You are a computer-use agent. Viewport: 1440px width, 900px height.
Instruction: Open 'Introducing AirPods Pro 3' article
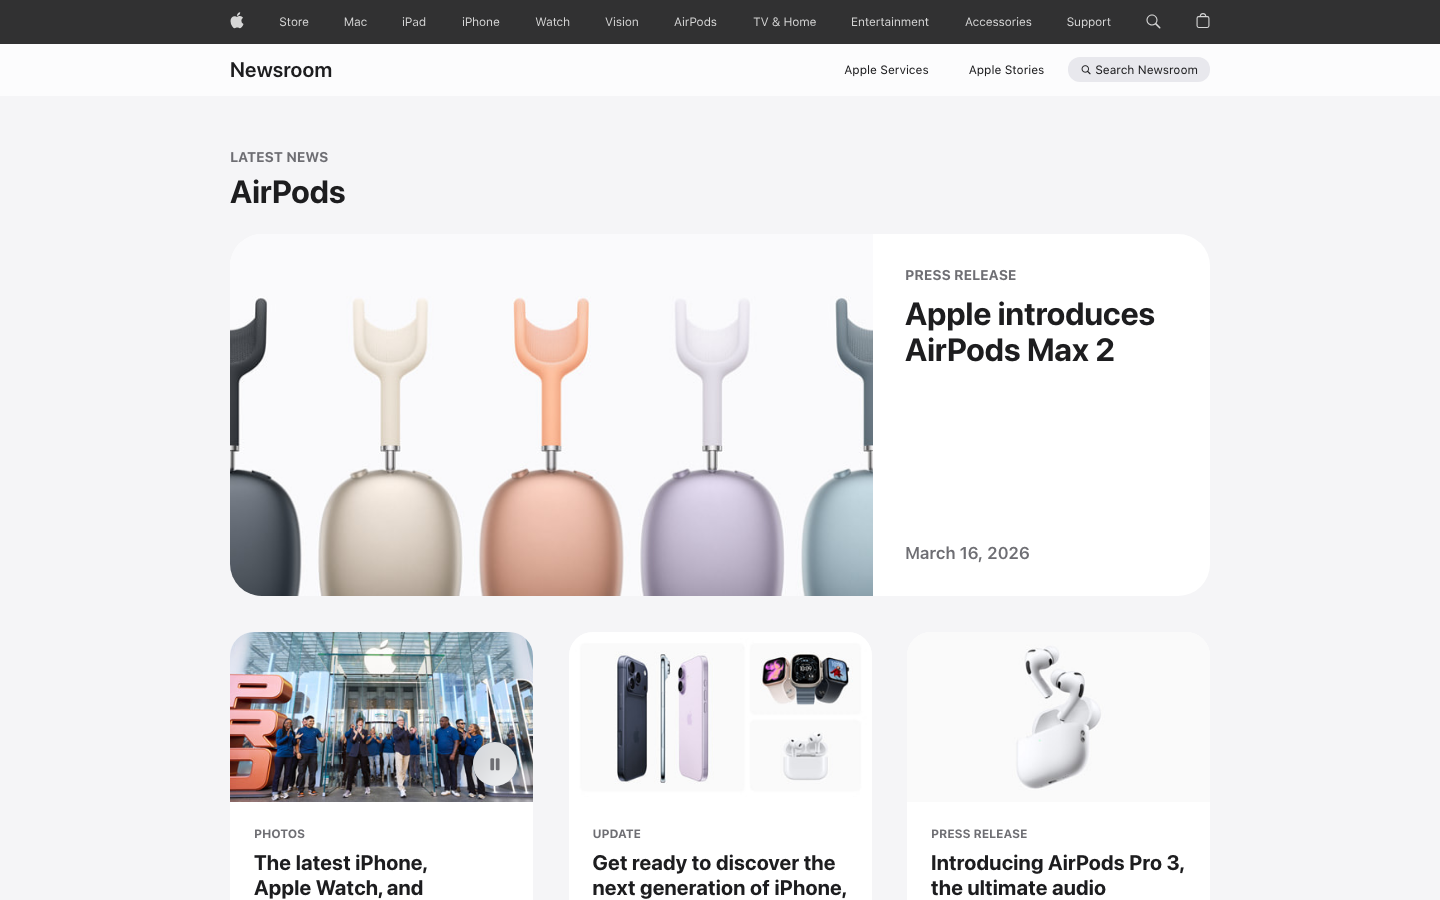tap(1057, 875)
